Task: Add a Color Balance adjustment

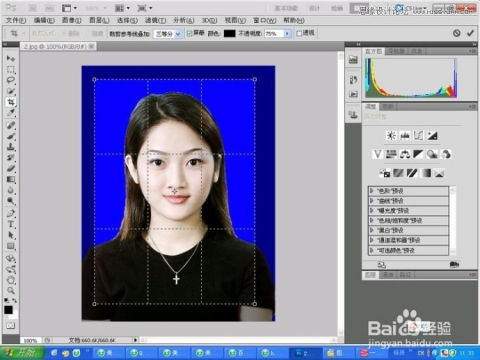Action: point(405,154)
